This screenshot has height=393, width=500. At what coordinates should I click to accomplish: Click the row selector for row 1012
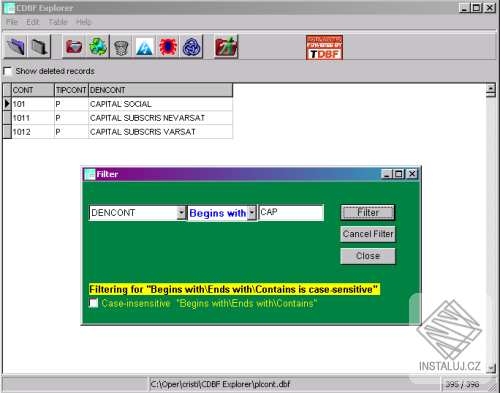pos(7,132)
